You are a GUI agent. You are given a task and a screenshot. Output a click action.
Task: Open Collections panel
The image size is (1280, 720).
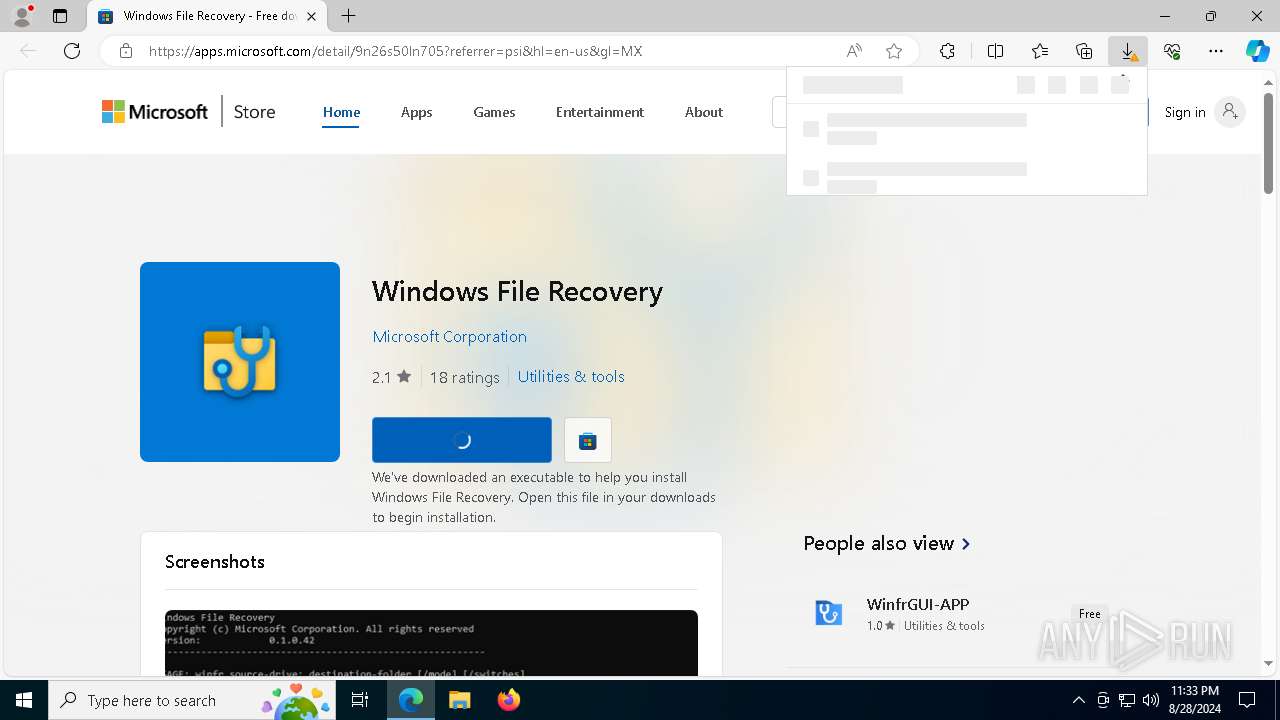(1084, 51)
